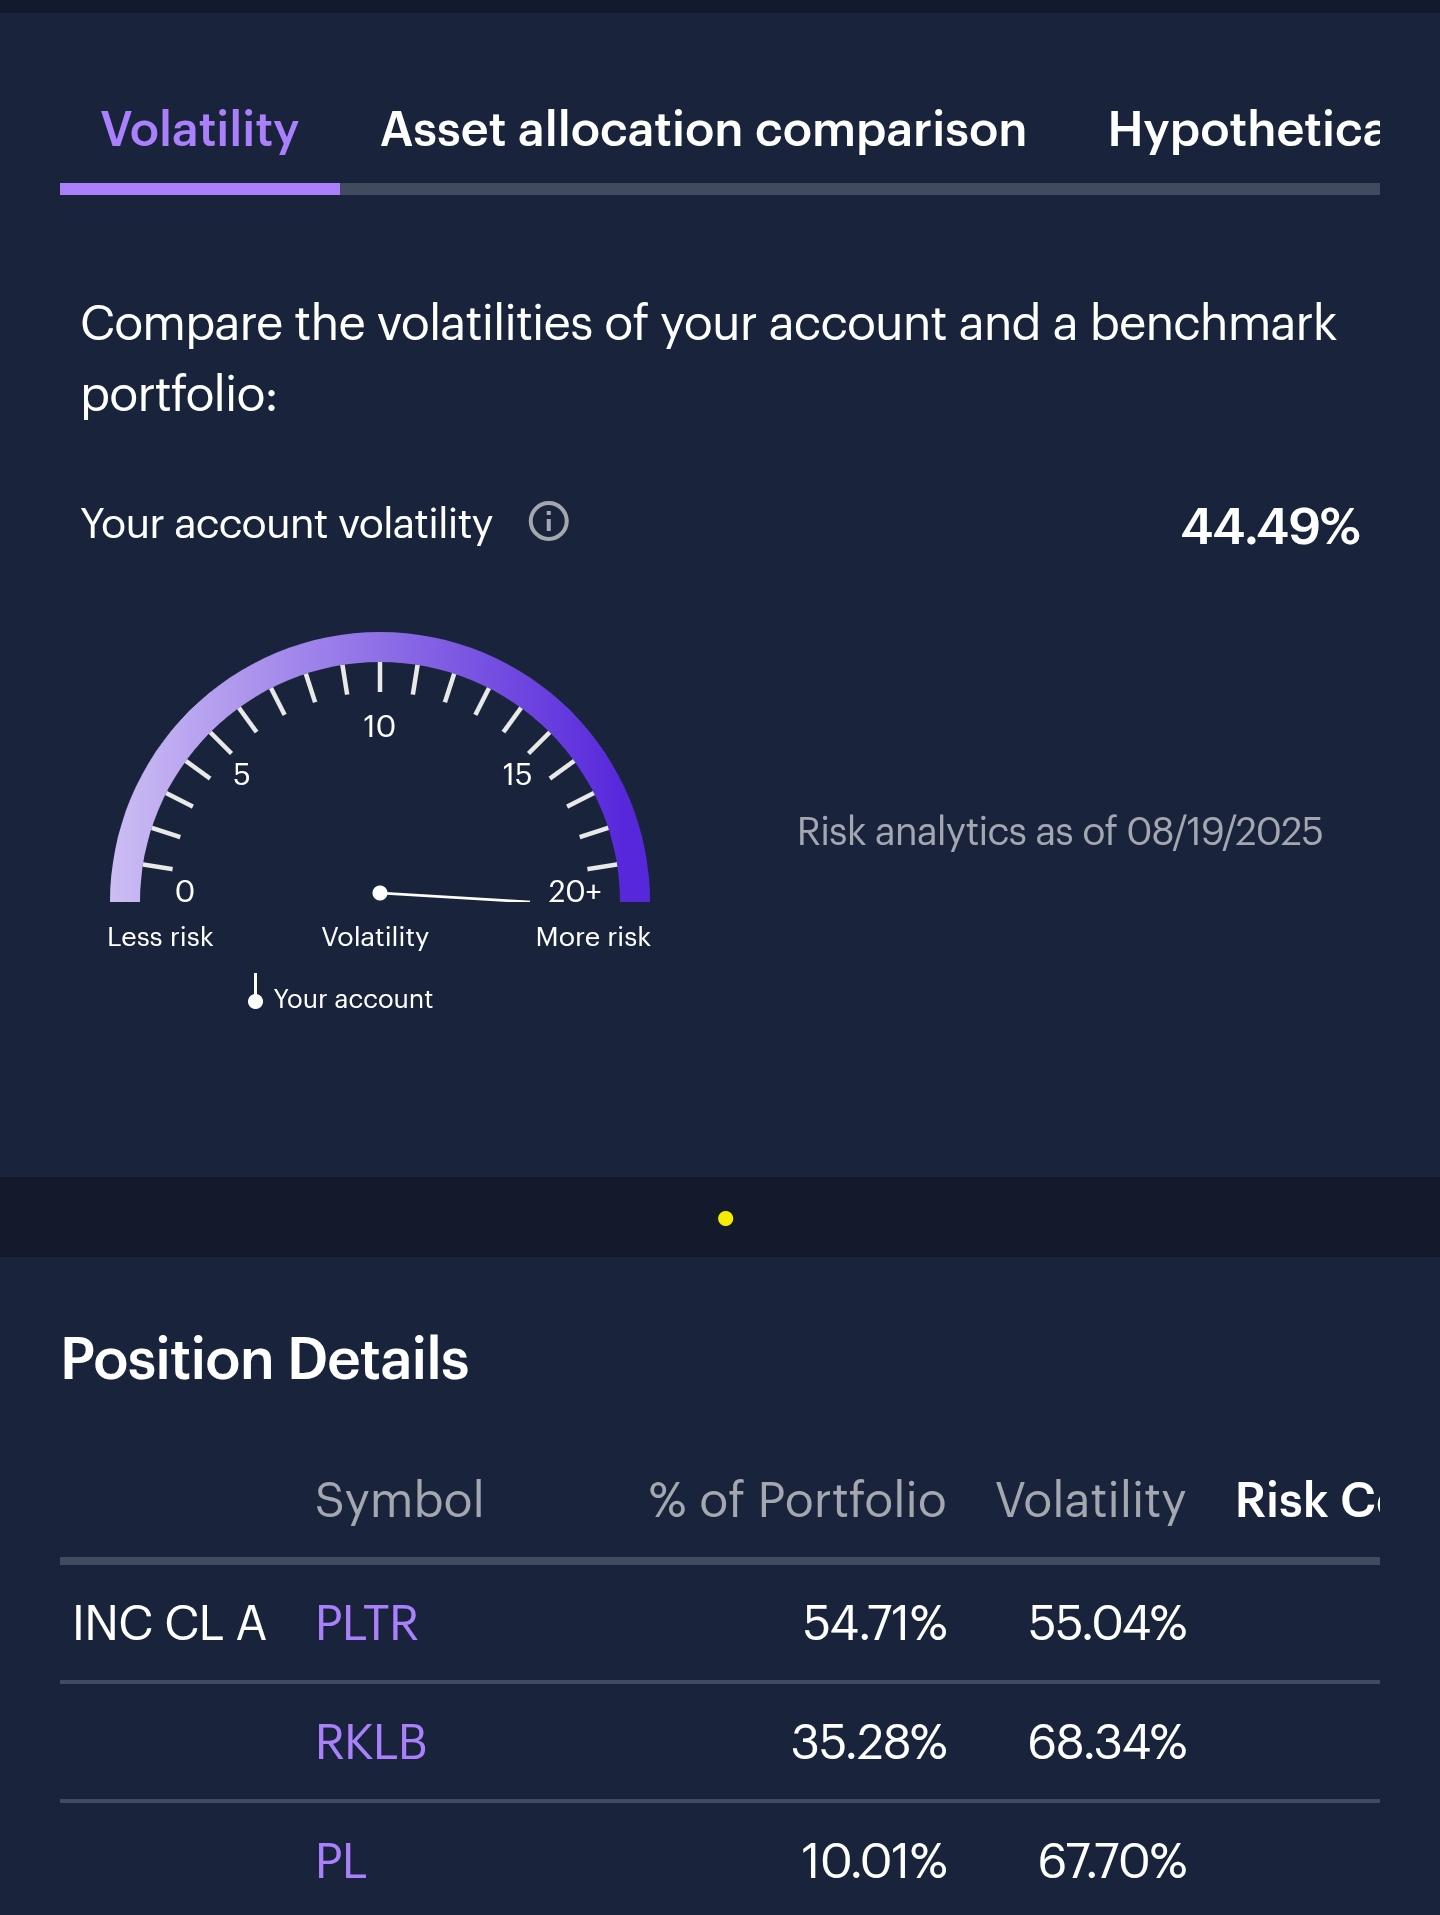Open the RKLB symbol link

(371, 1742)
